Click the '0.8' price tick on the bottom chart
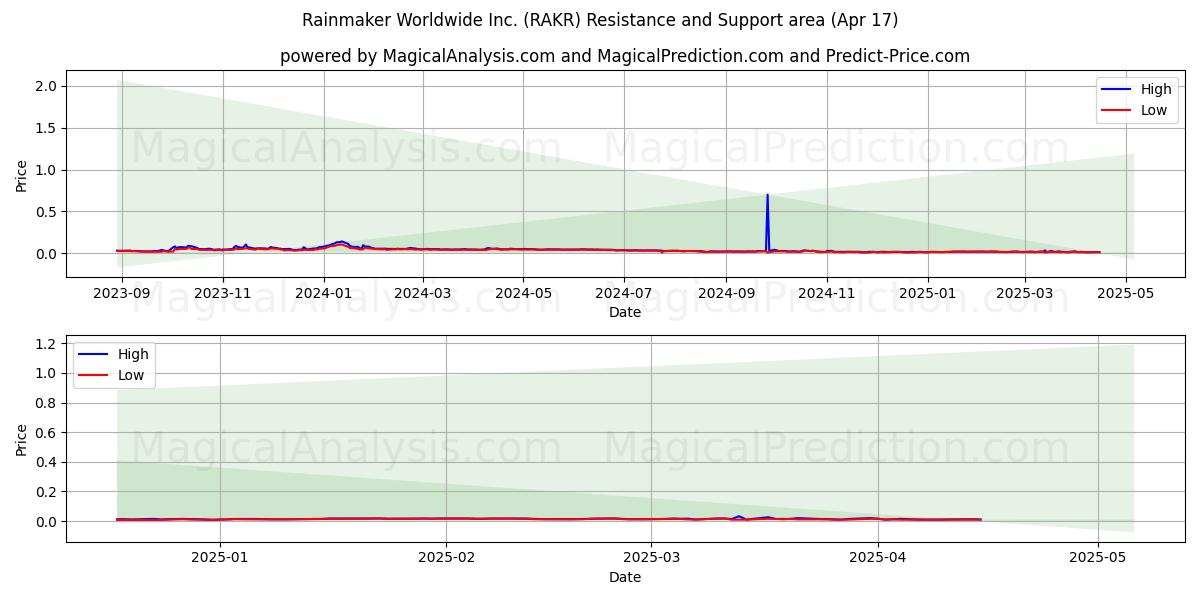 pyautogui.click(x=48, y=403)
